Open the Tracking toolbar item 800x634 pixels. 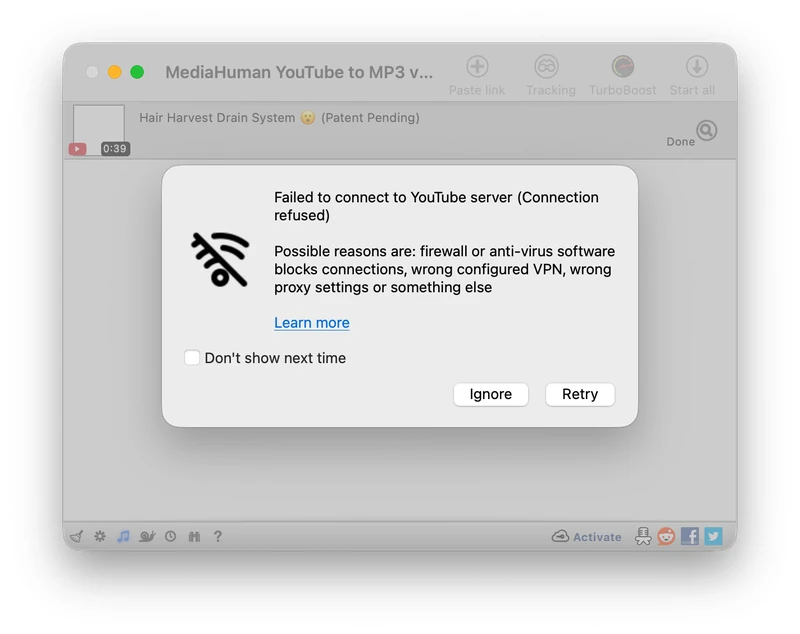(550, 75)
